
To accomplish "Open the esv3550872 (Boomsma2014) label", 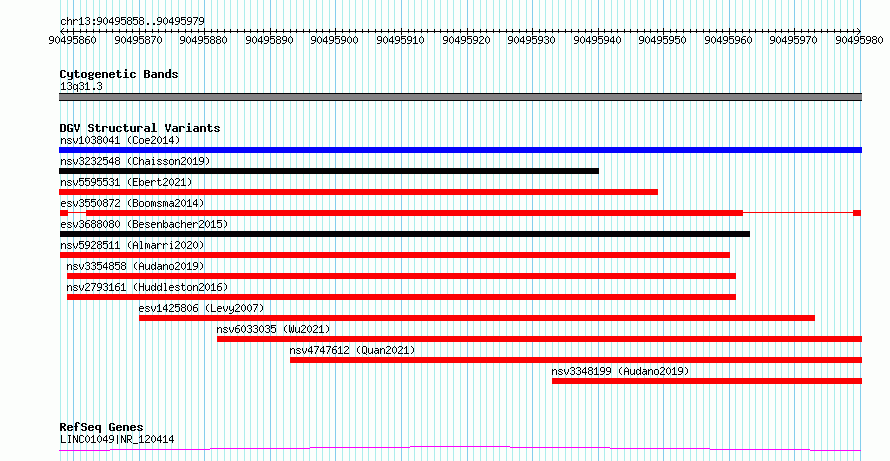I will [132, 203].
